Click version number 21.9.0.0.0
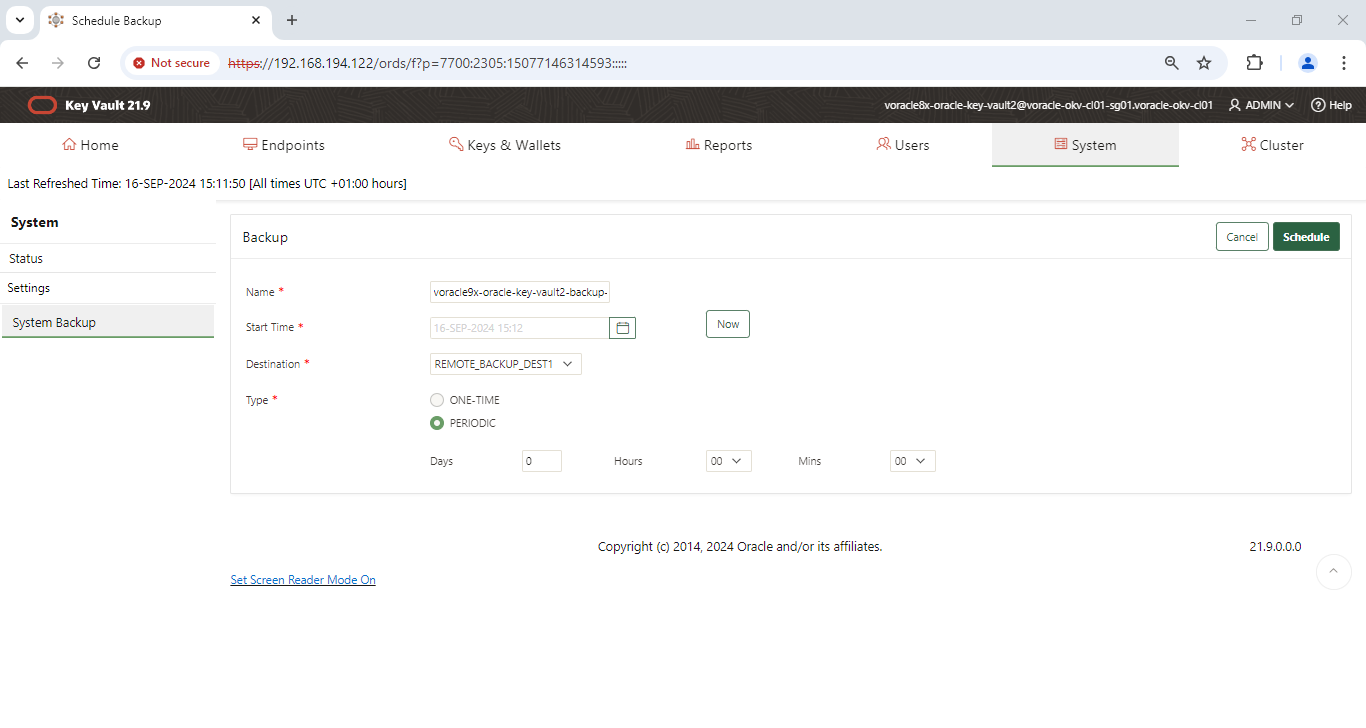1366x728 pixels. [1275, 547]
